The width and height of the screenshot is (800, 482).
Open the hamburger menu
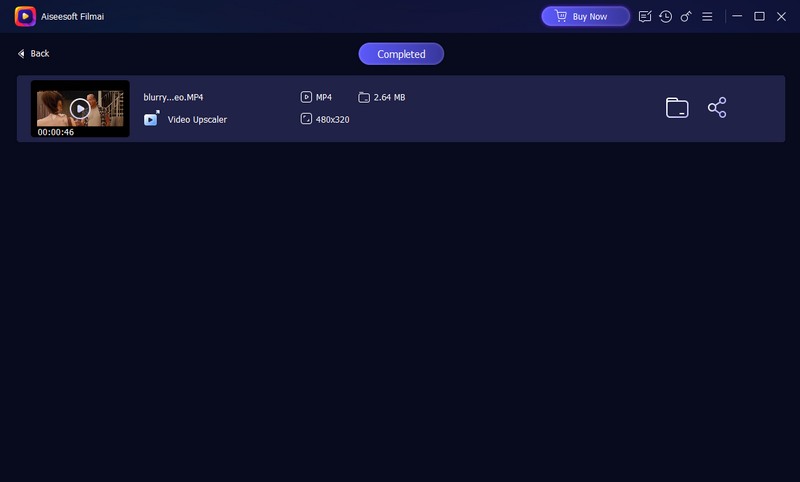tap(707, 16)
